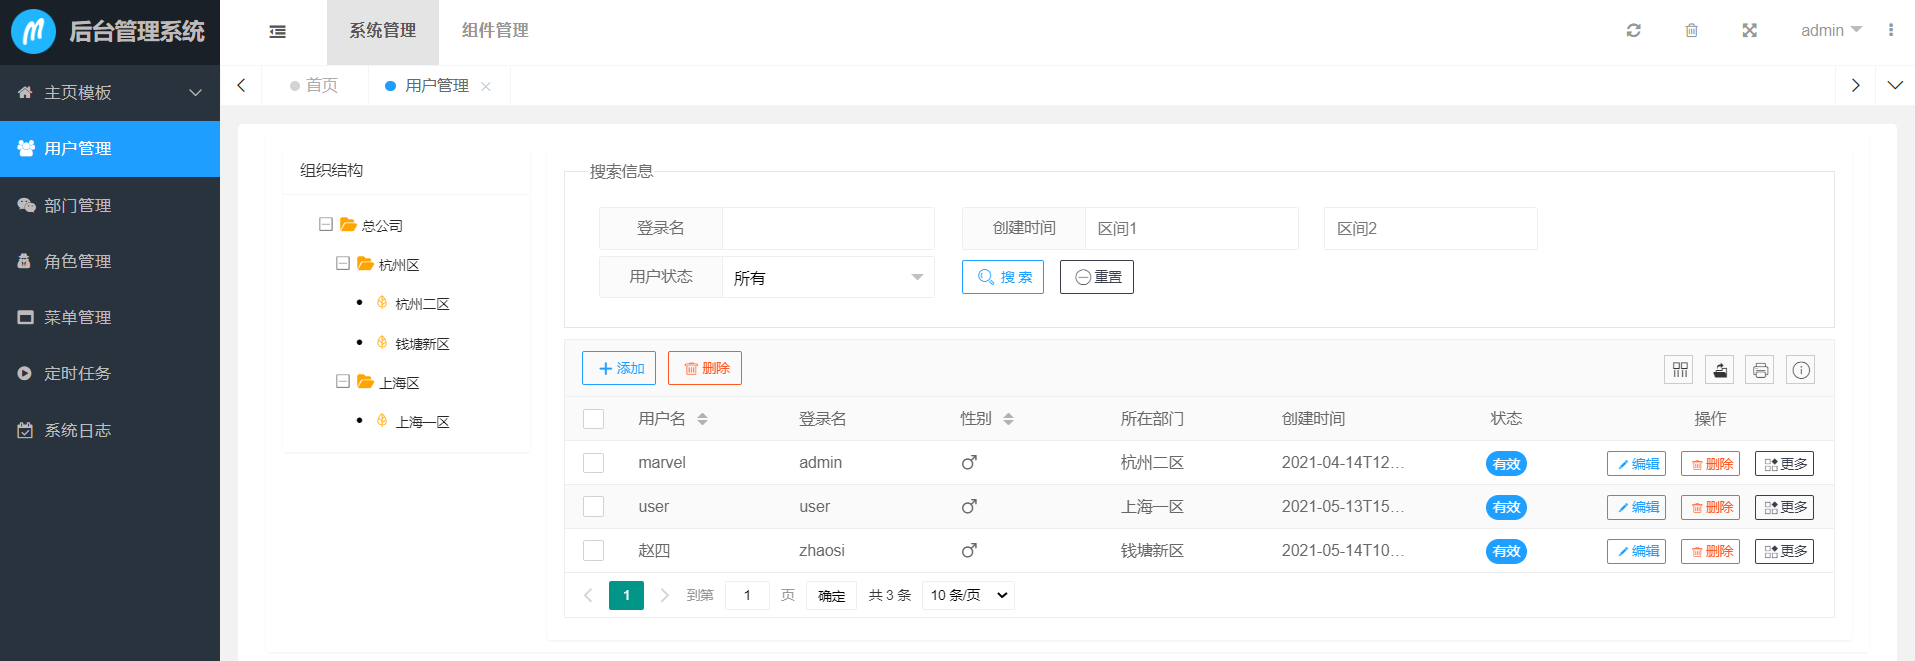
Task: Open the column filter icon above table
Action: pos(1680,370)
